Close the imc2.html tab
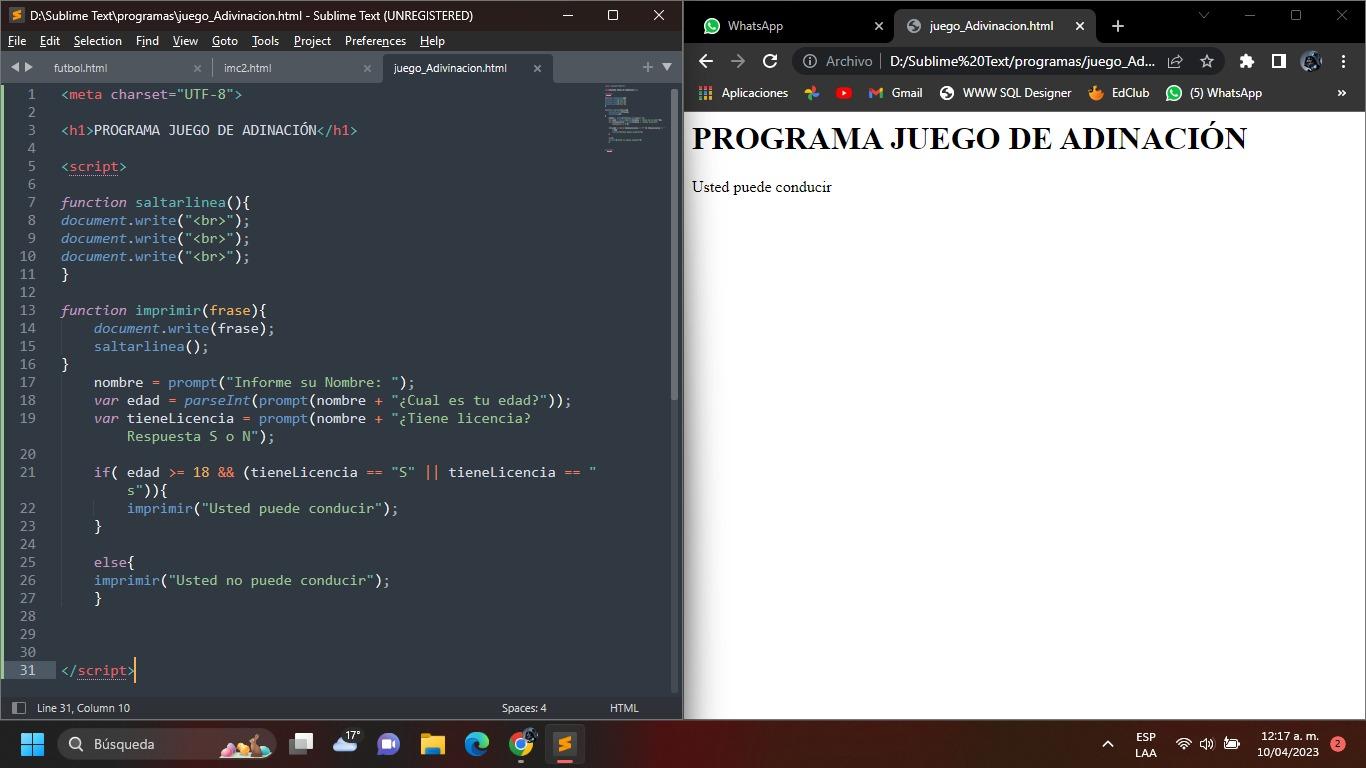The width and height of the screenshot is (1366, 768). 367,68
